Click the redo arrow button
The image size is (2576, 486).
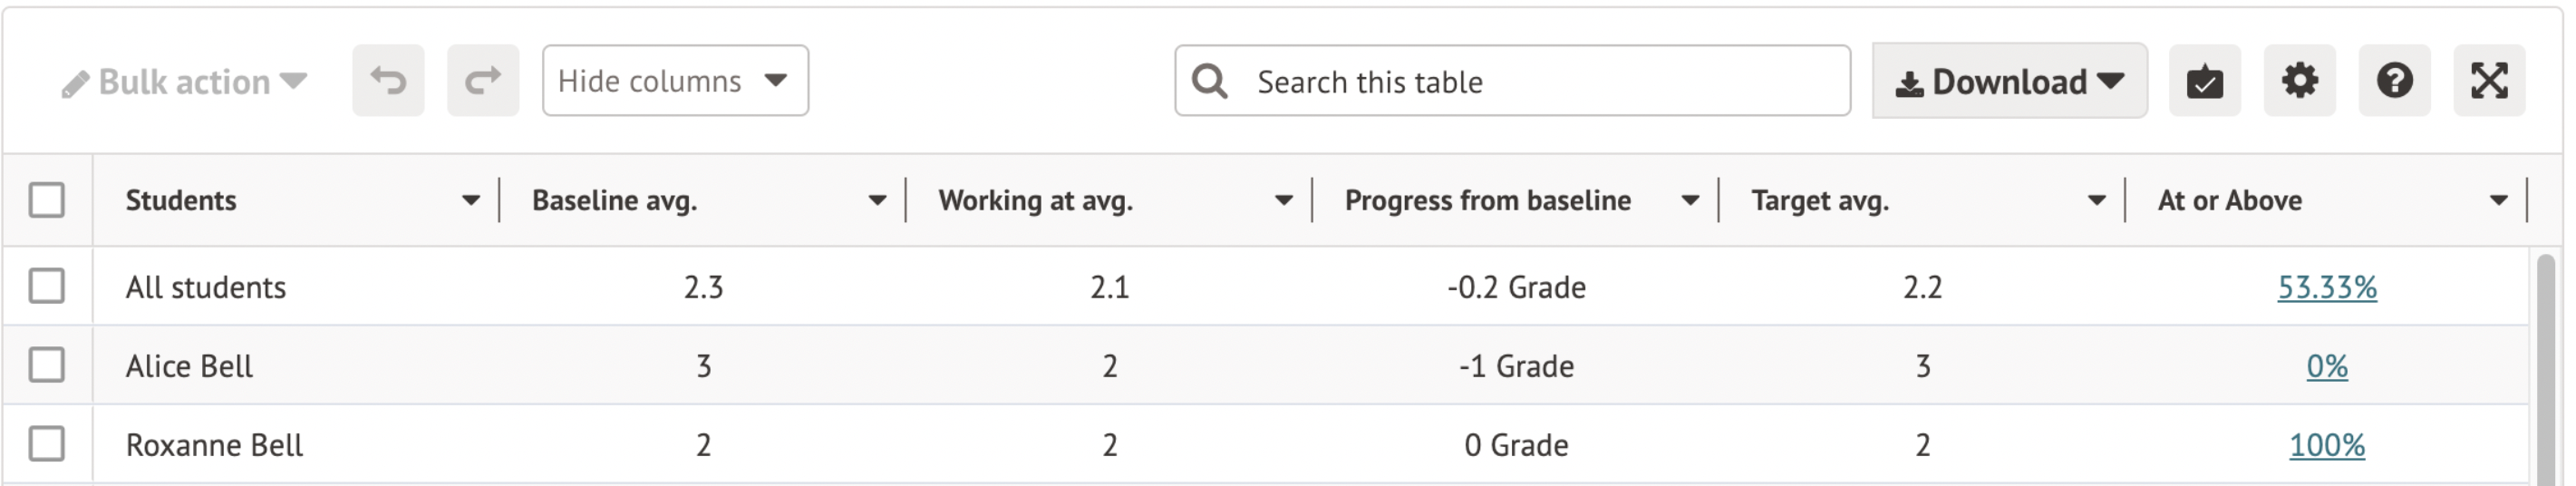pos(483,81)
